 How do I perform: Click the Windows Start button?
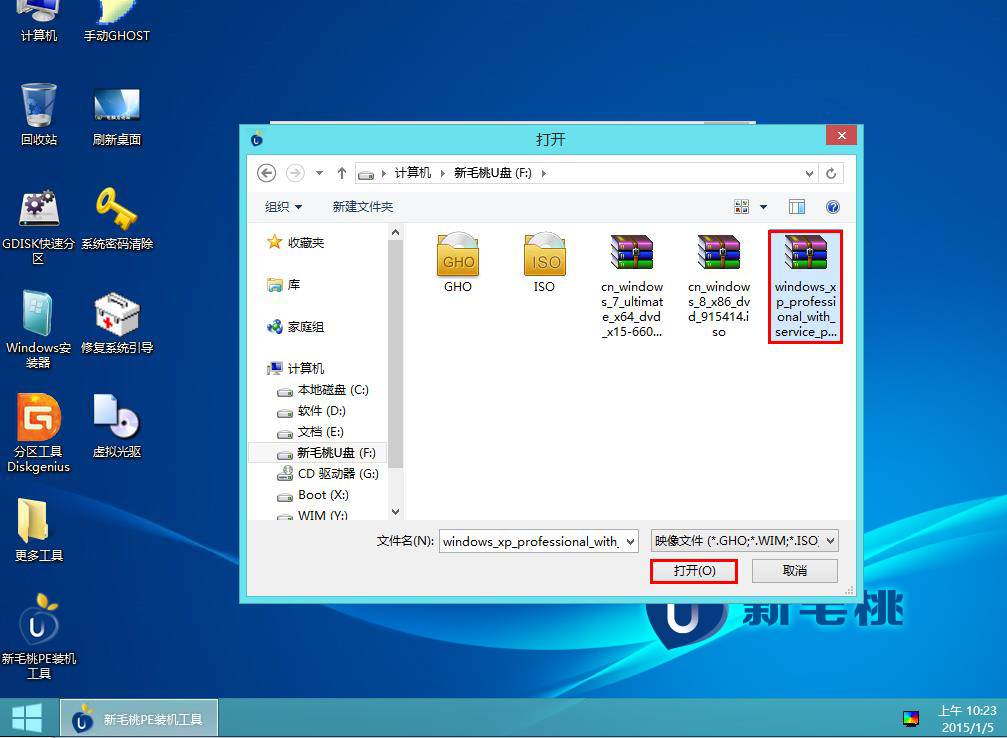point(28,717)
